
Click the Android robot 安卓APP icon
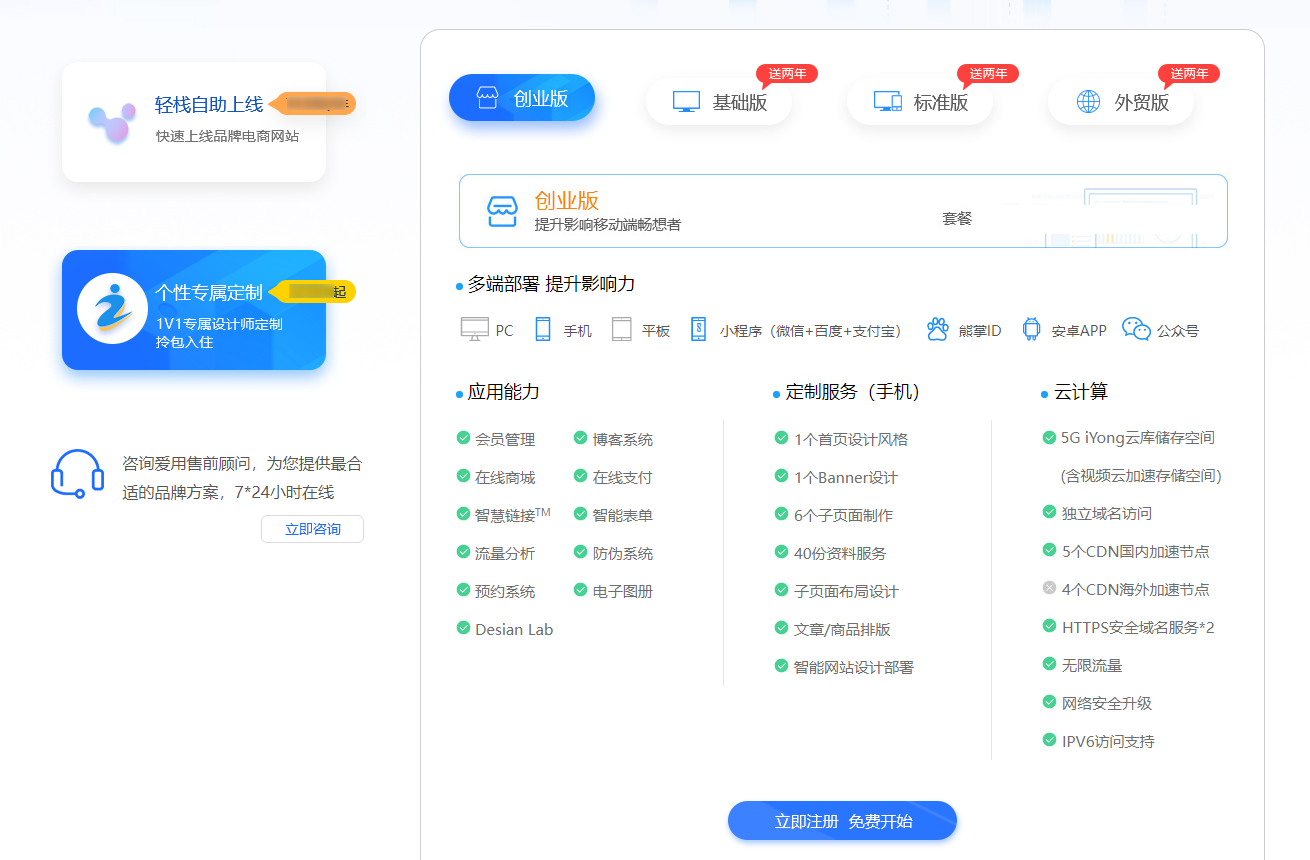(1031, 330)
